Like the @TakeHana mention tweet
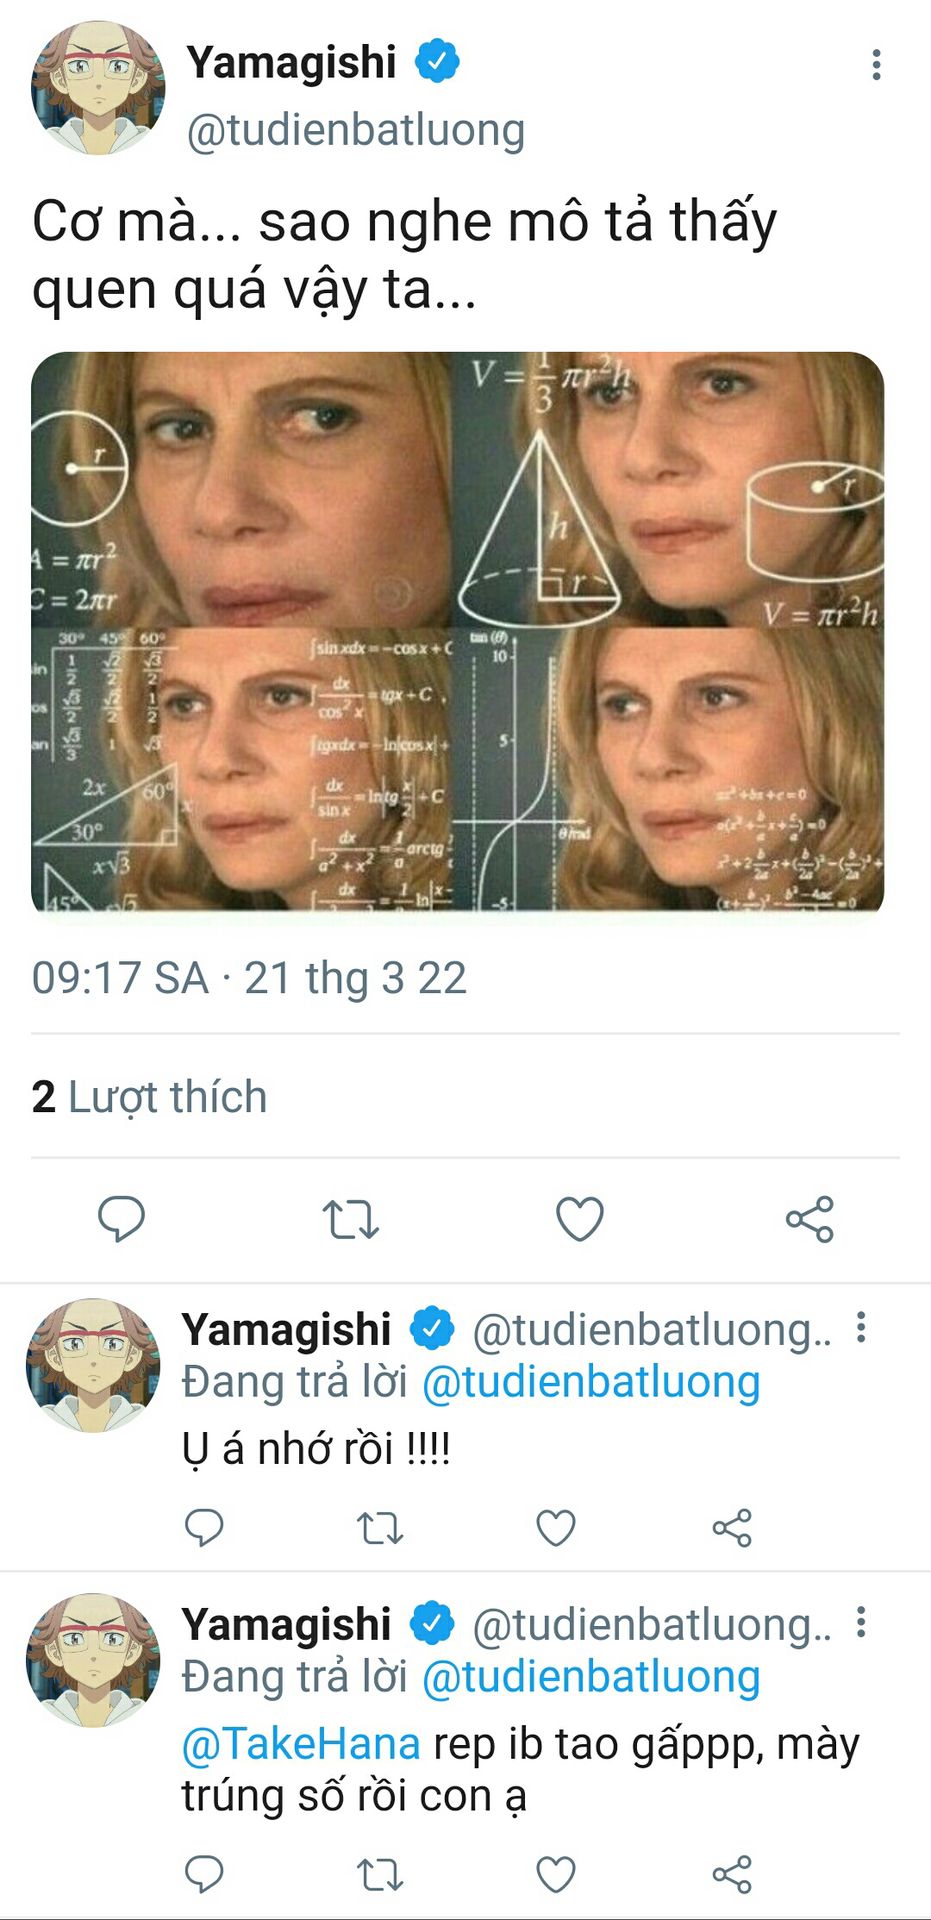 click(x=556, y=1875)
